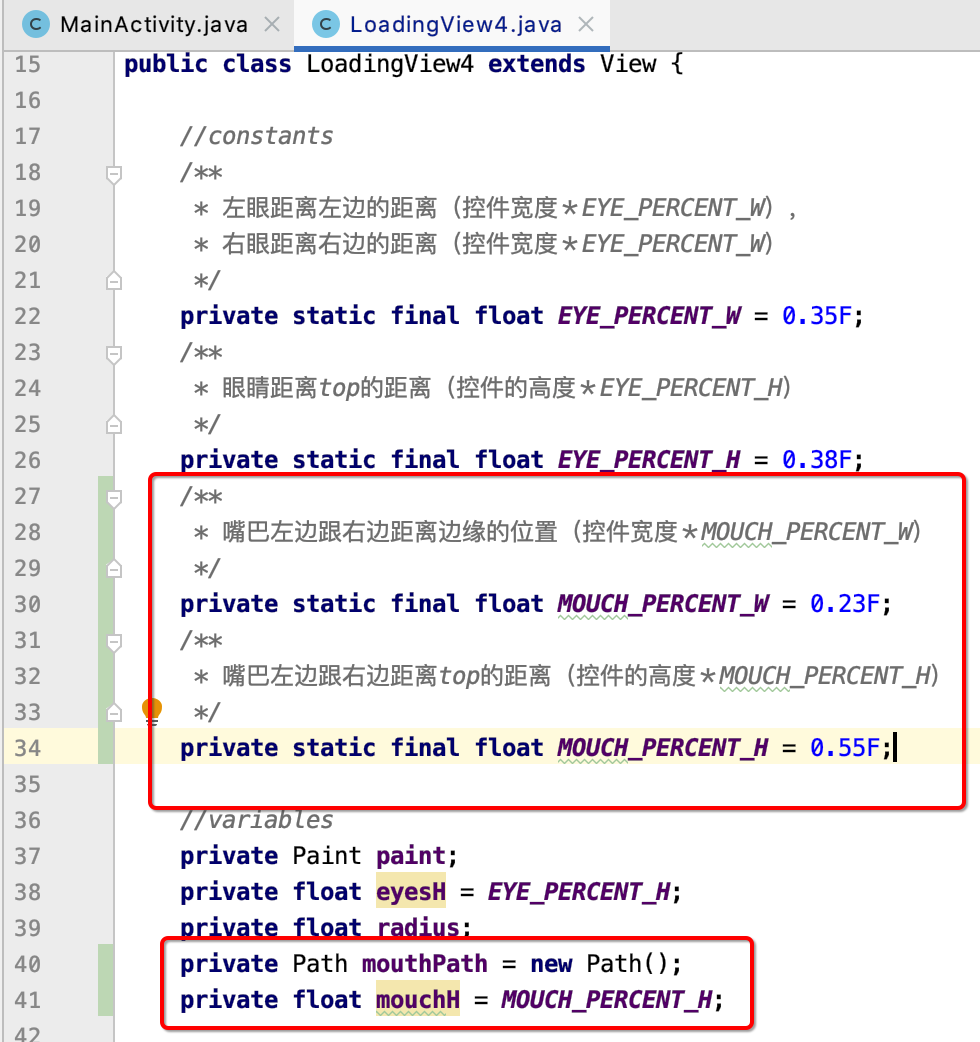
Task: Click the View superclass on line 15
Action: pos(628,64)
